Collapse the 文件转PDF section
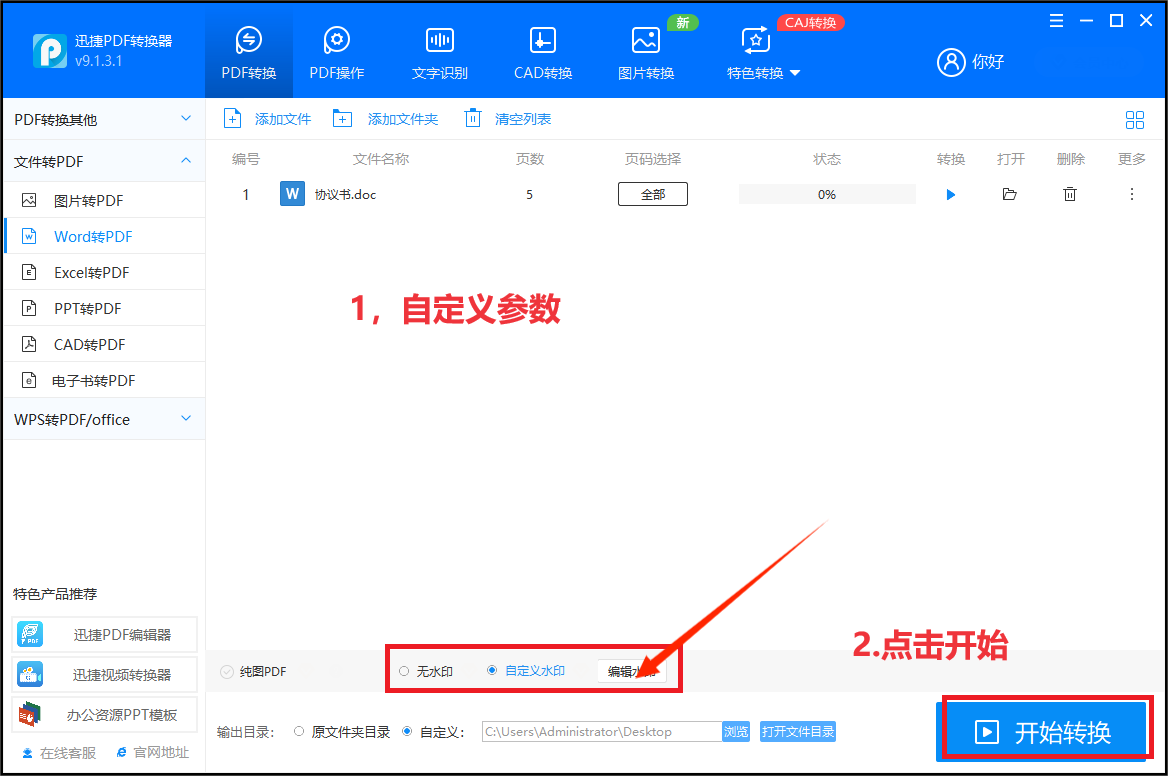The image size is (1168, 776). click(x=104, y=161)
